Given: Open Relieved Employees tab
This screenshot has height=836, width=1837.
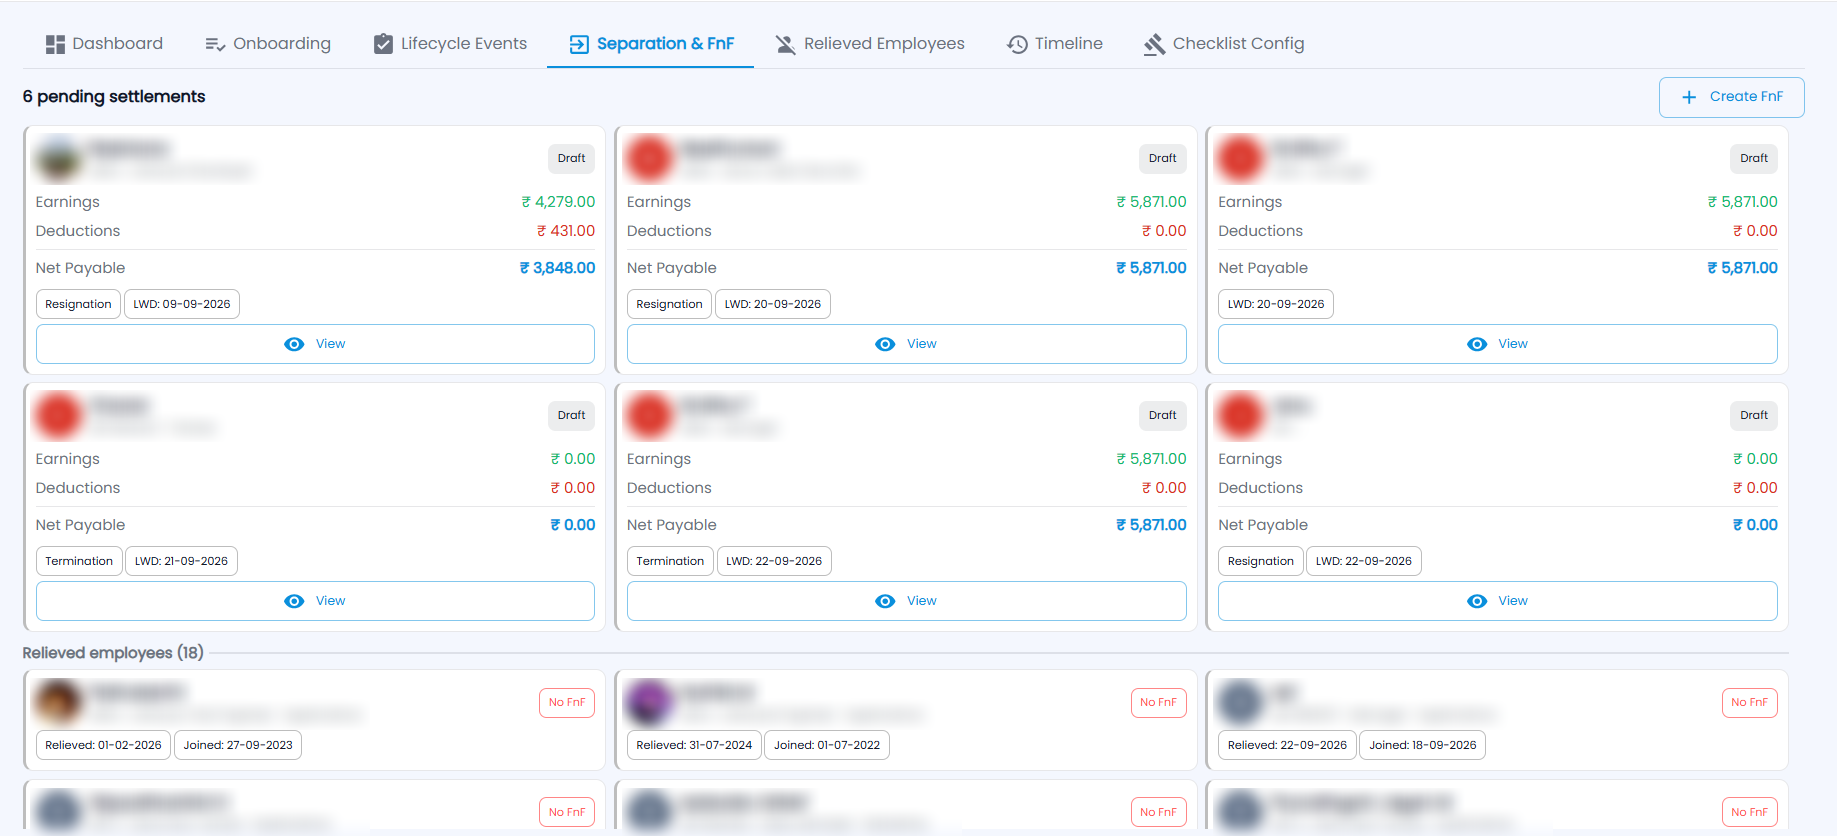Looking at the screenshot, I should coord(870,44).
